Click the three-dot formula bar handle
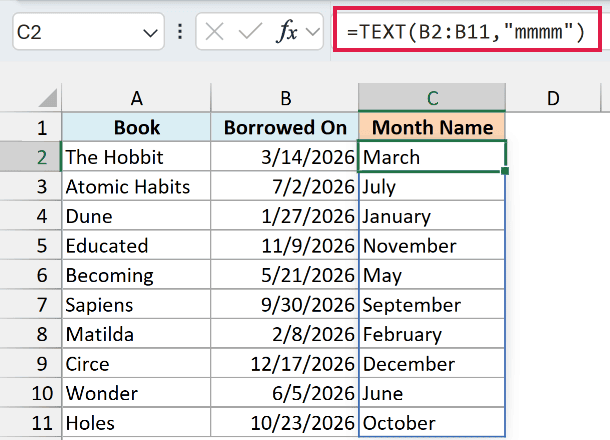Image resolution: width=610 pixels, height=440 pixels. coord(180,32)
